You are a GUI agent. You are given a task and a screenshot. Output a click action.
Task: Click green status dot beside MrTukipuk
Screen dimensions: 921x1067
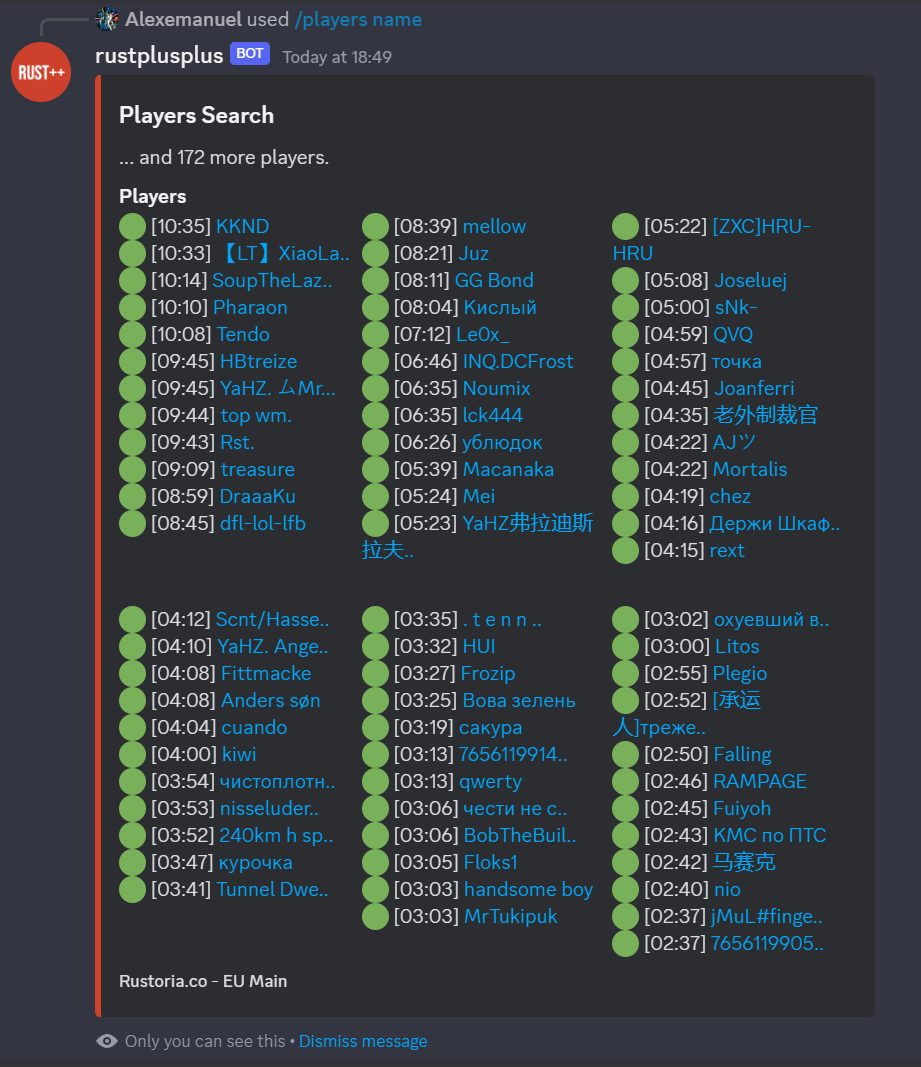click(x=375, y=917)
